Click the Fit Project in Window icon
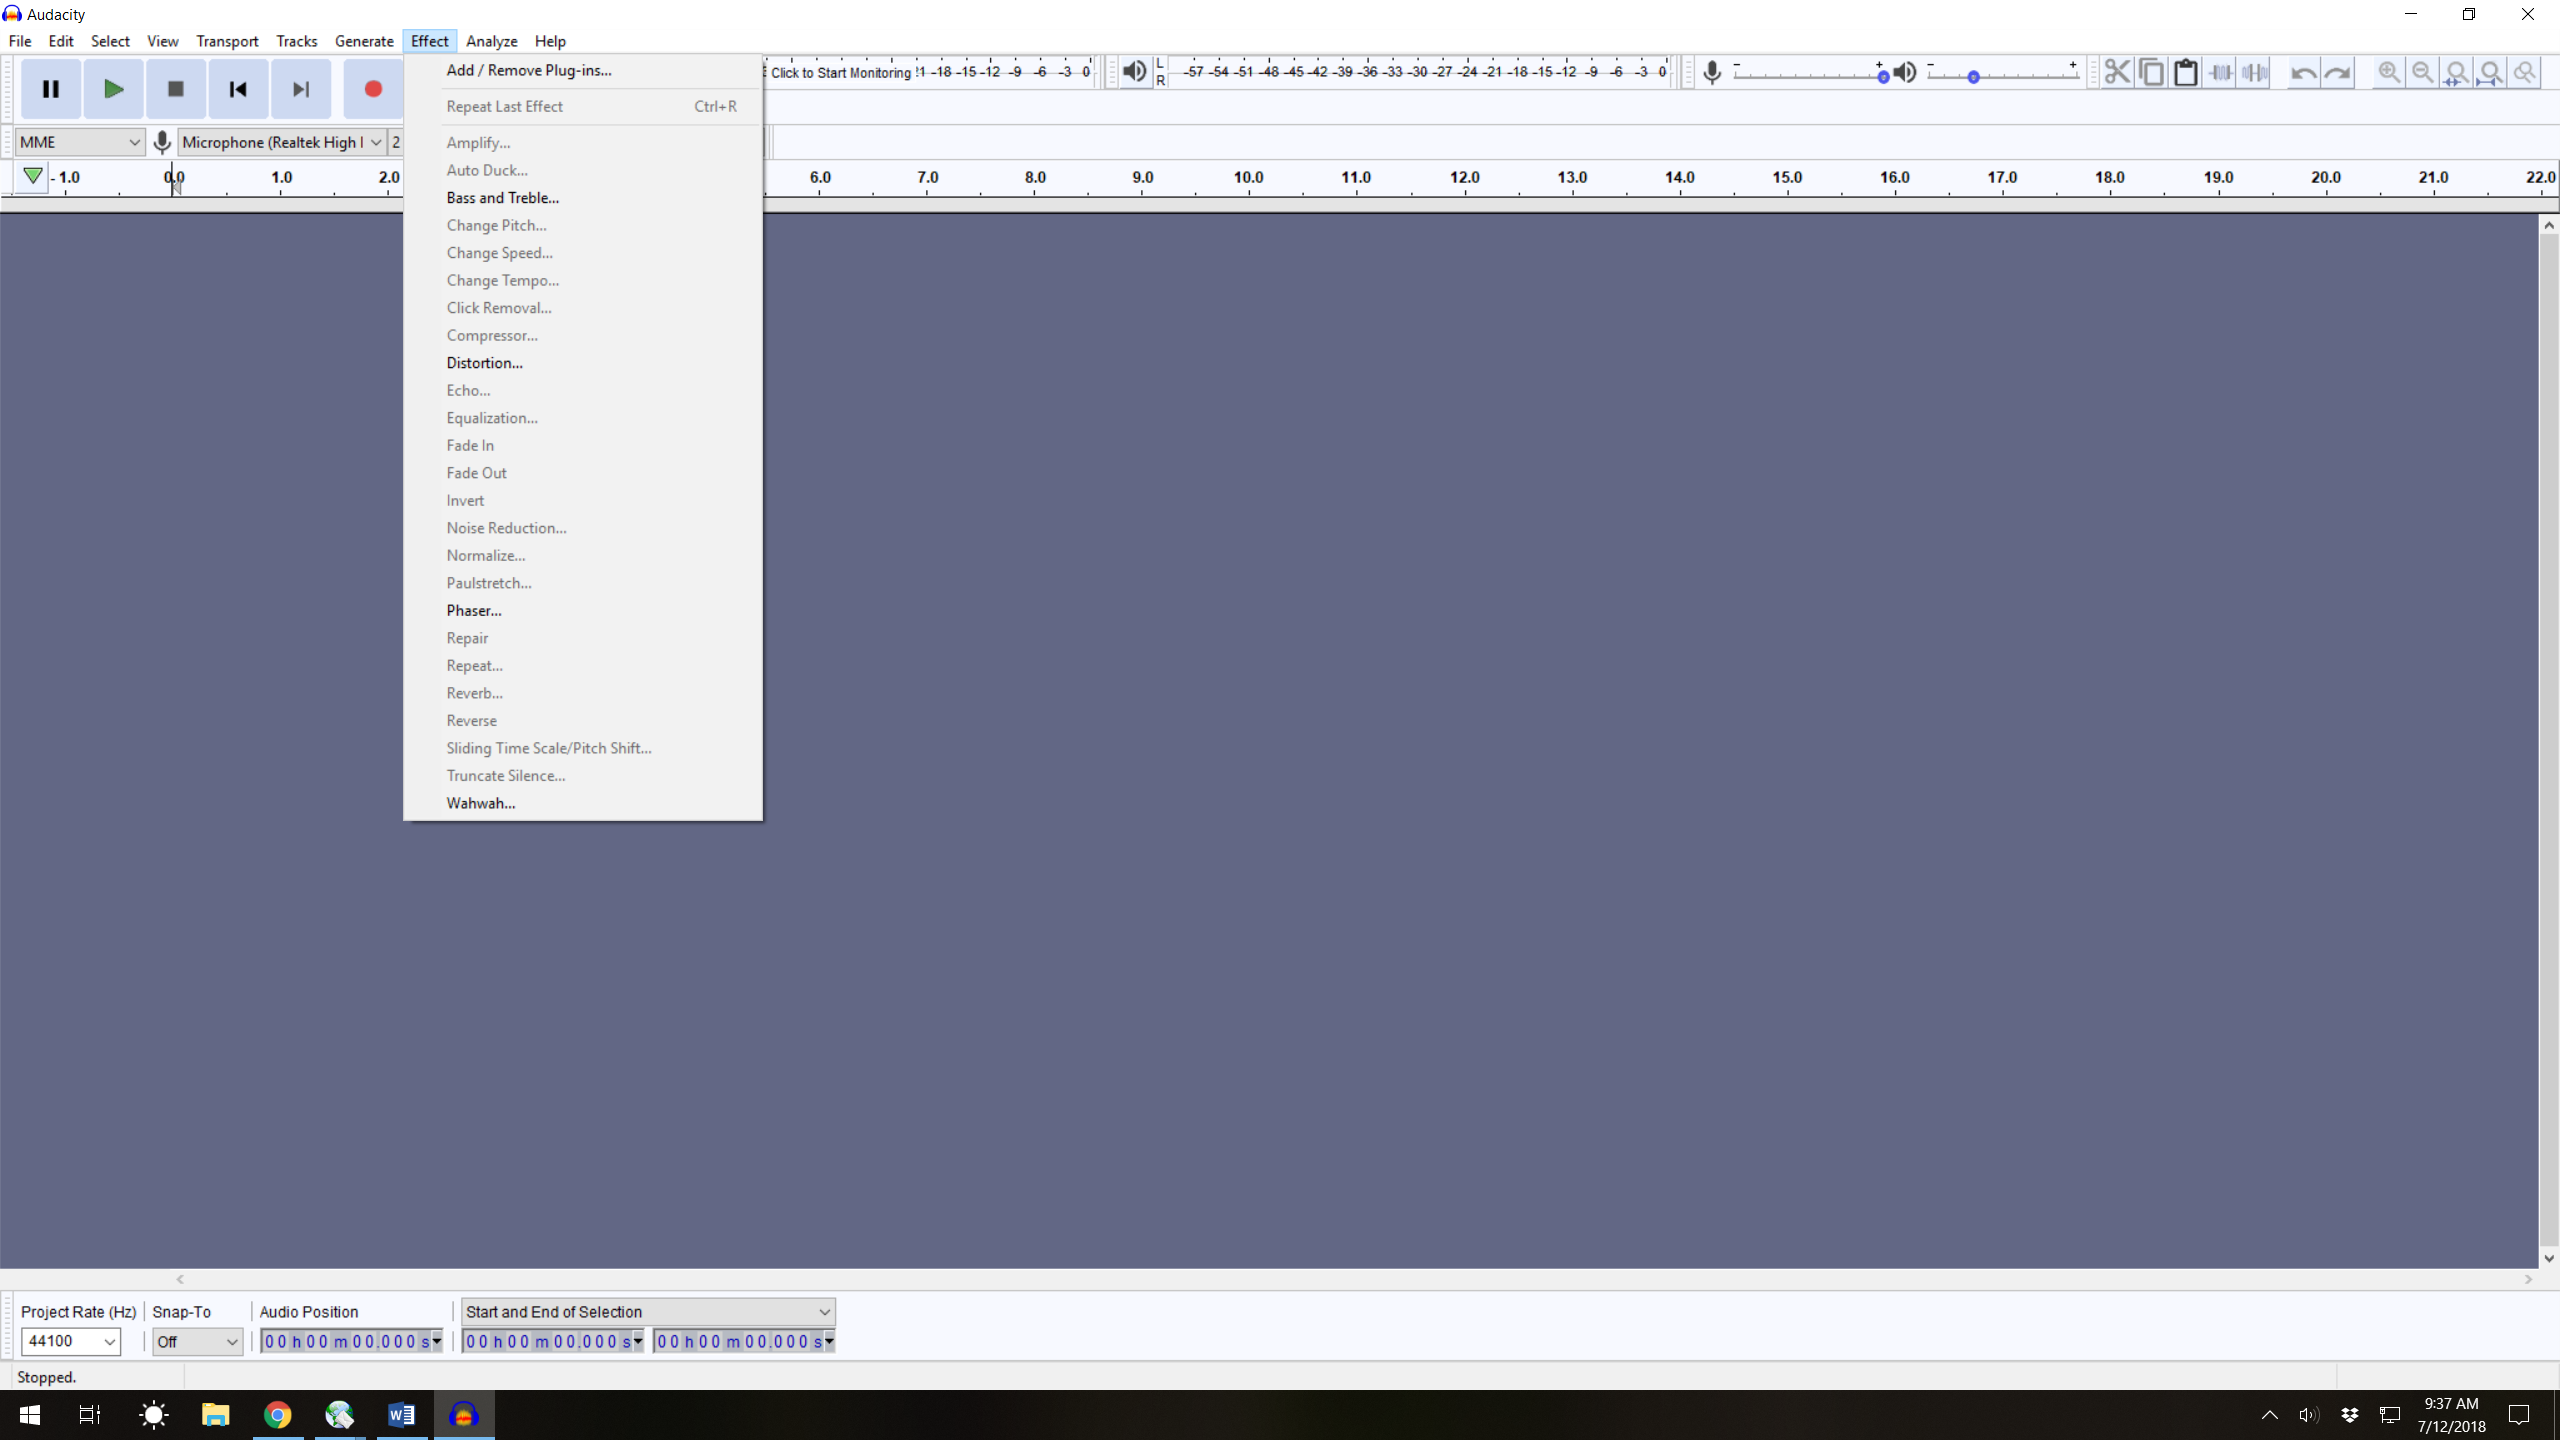Image resolution: width=2560 pixels, height=1440 pixels. [x=2491, y=71]
